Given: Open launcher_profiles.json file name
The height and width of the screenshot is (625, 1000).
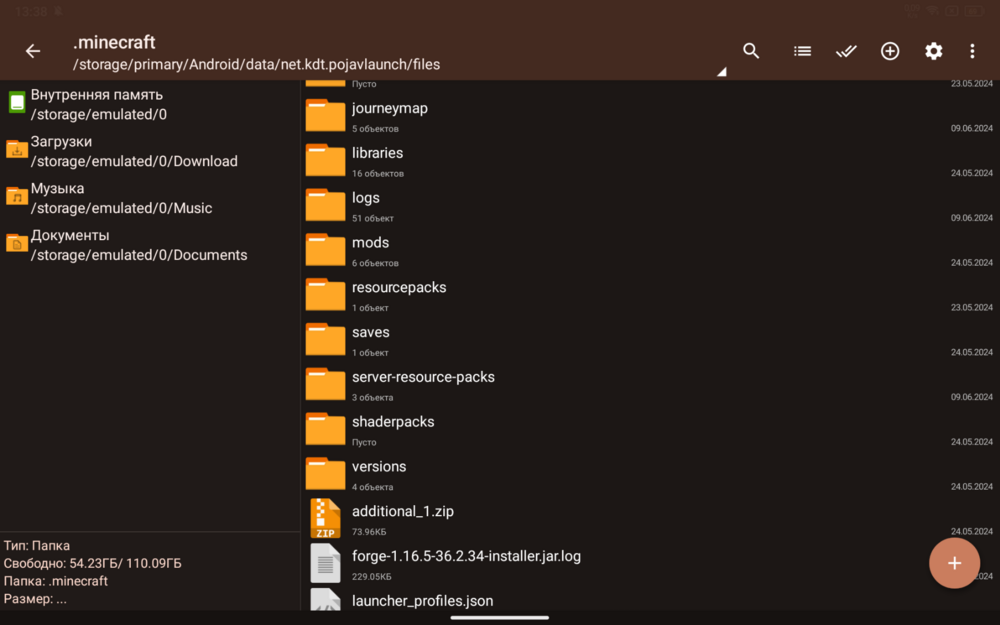Looking at the screenshot, I should pyautogui.click(x=422, y=601).
